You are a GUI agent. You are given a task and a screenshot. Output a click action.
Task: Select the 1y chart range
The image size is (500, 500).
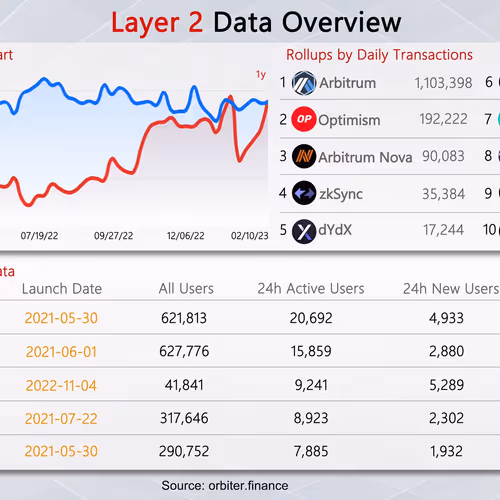pos(261,75)
